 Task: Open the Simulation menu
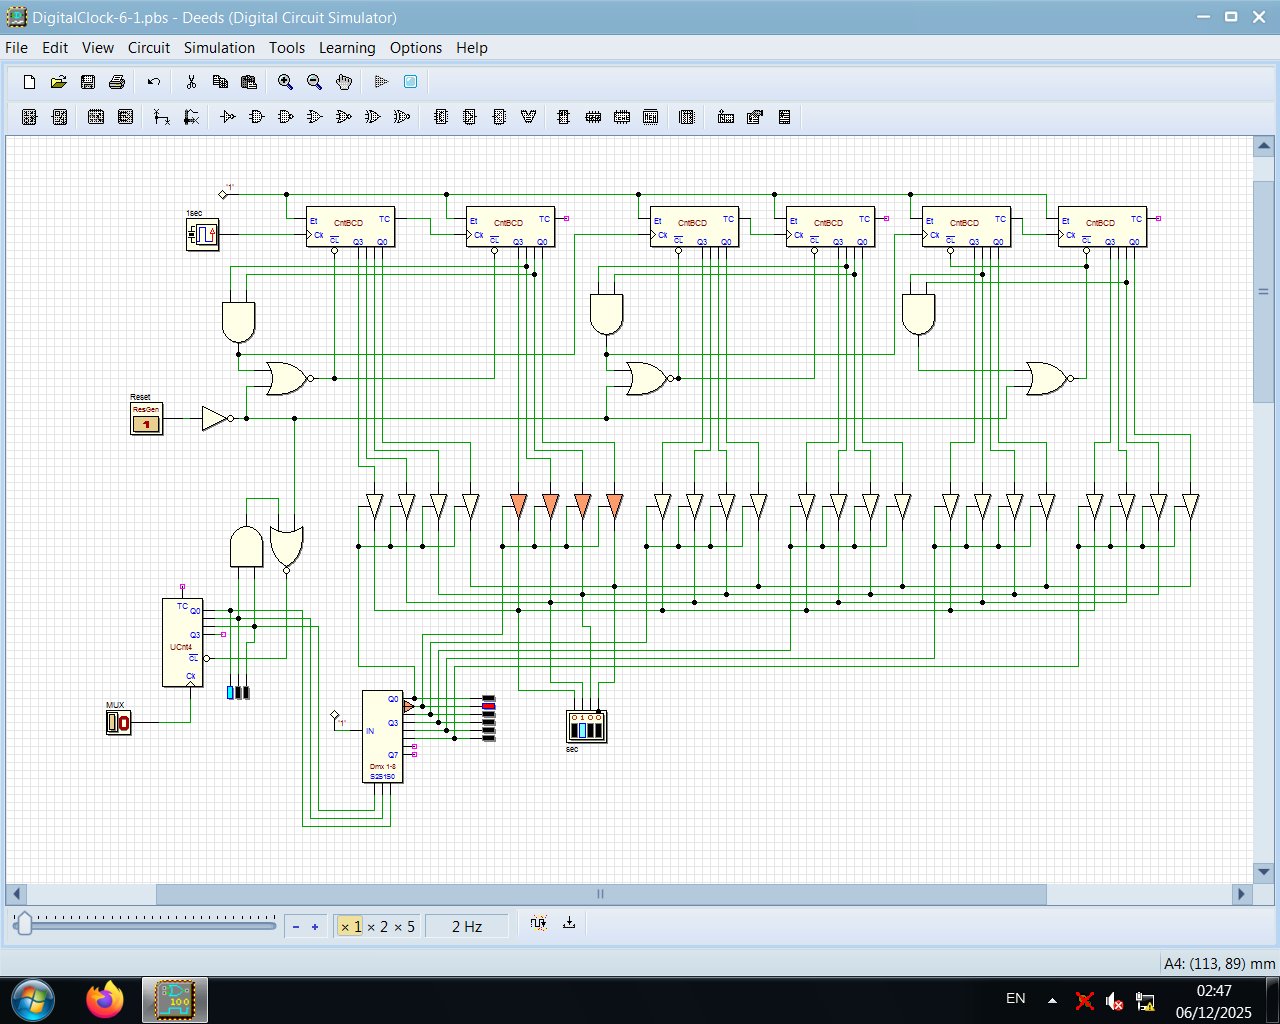219,47
